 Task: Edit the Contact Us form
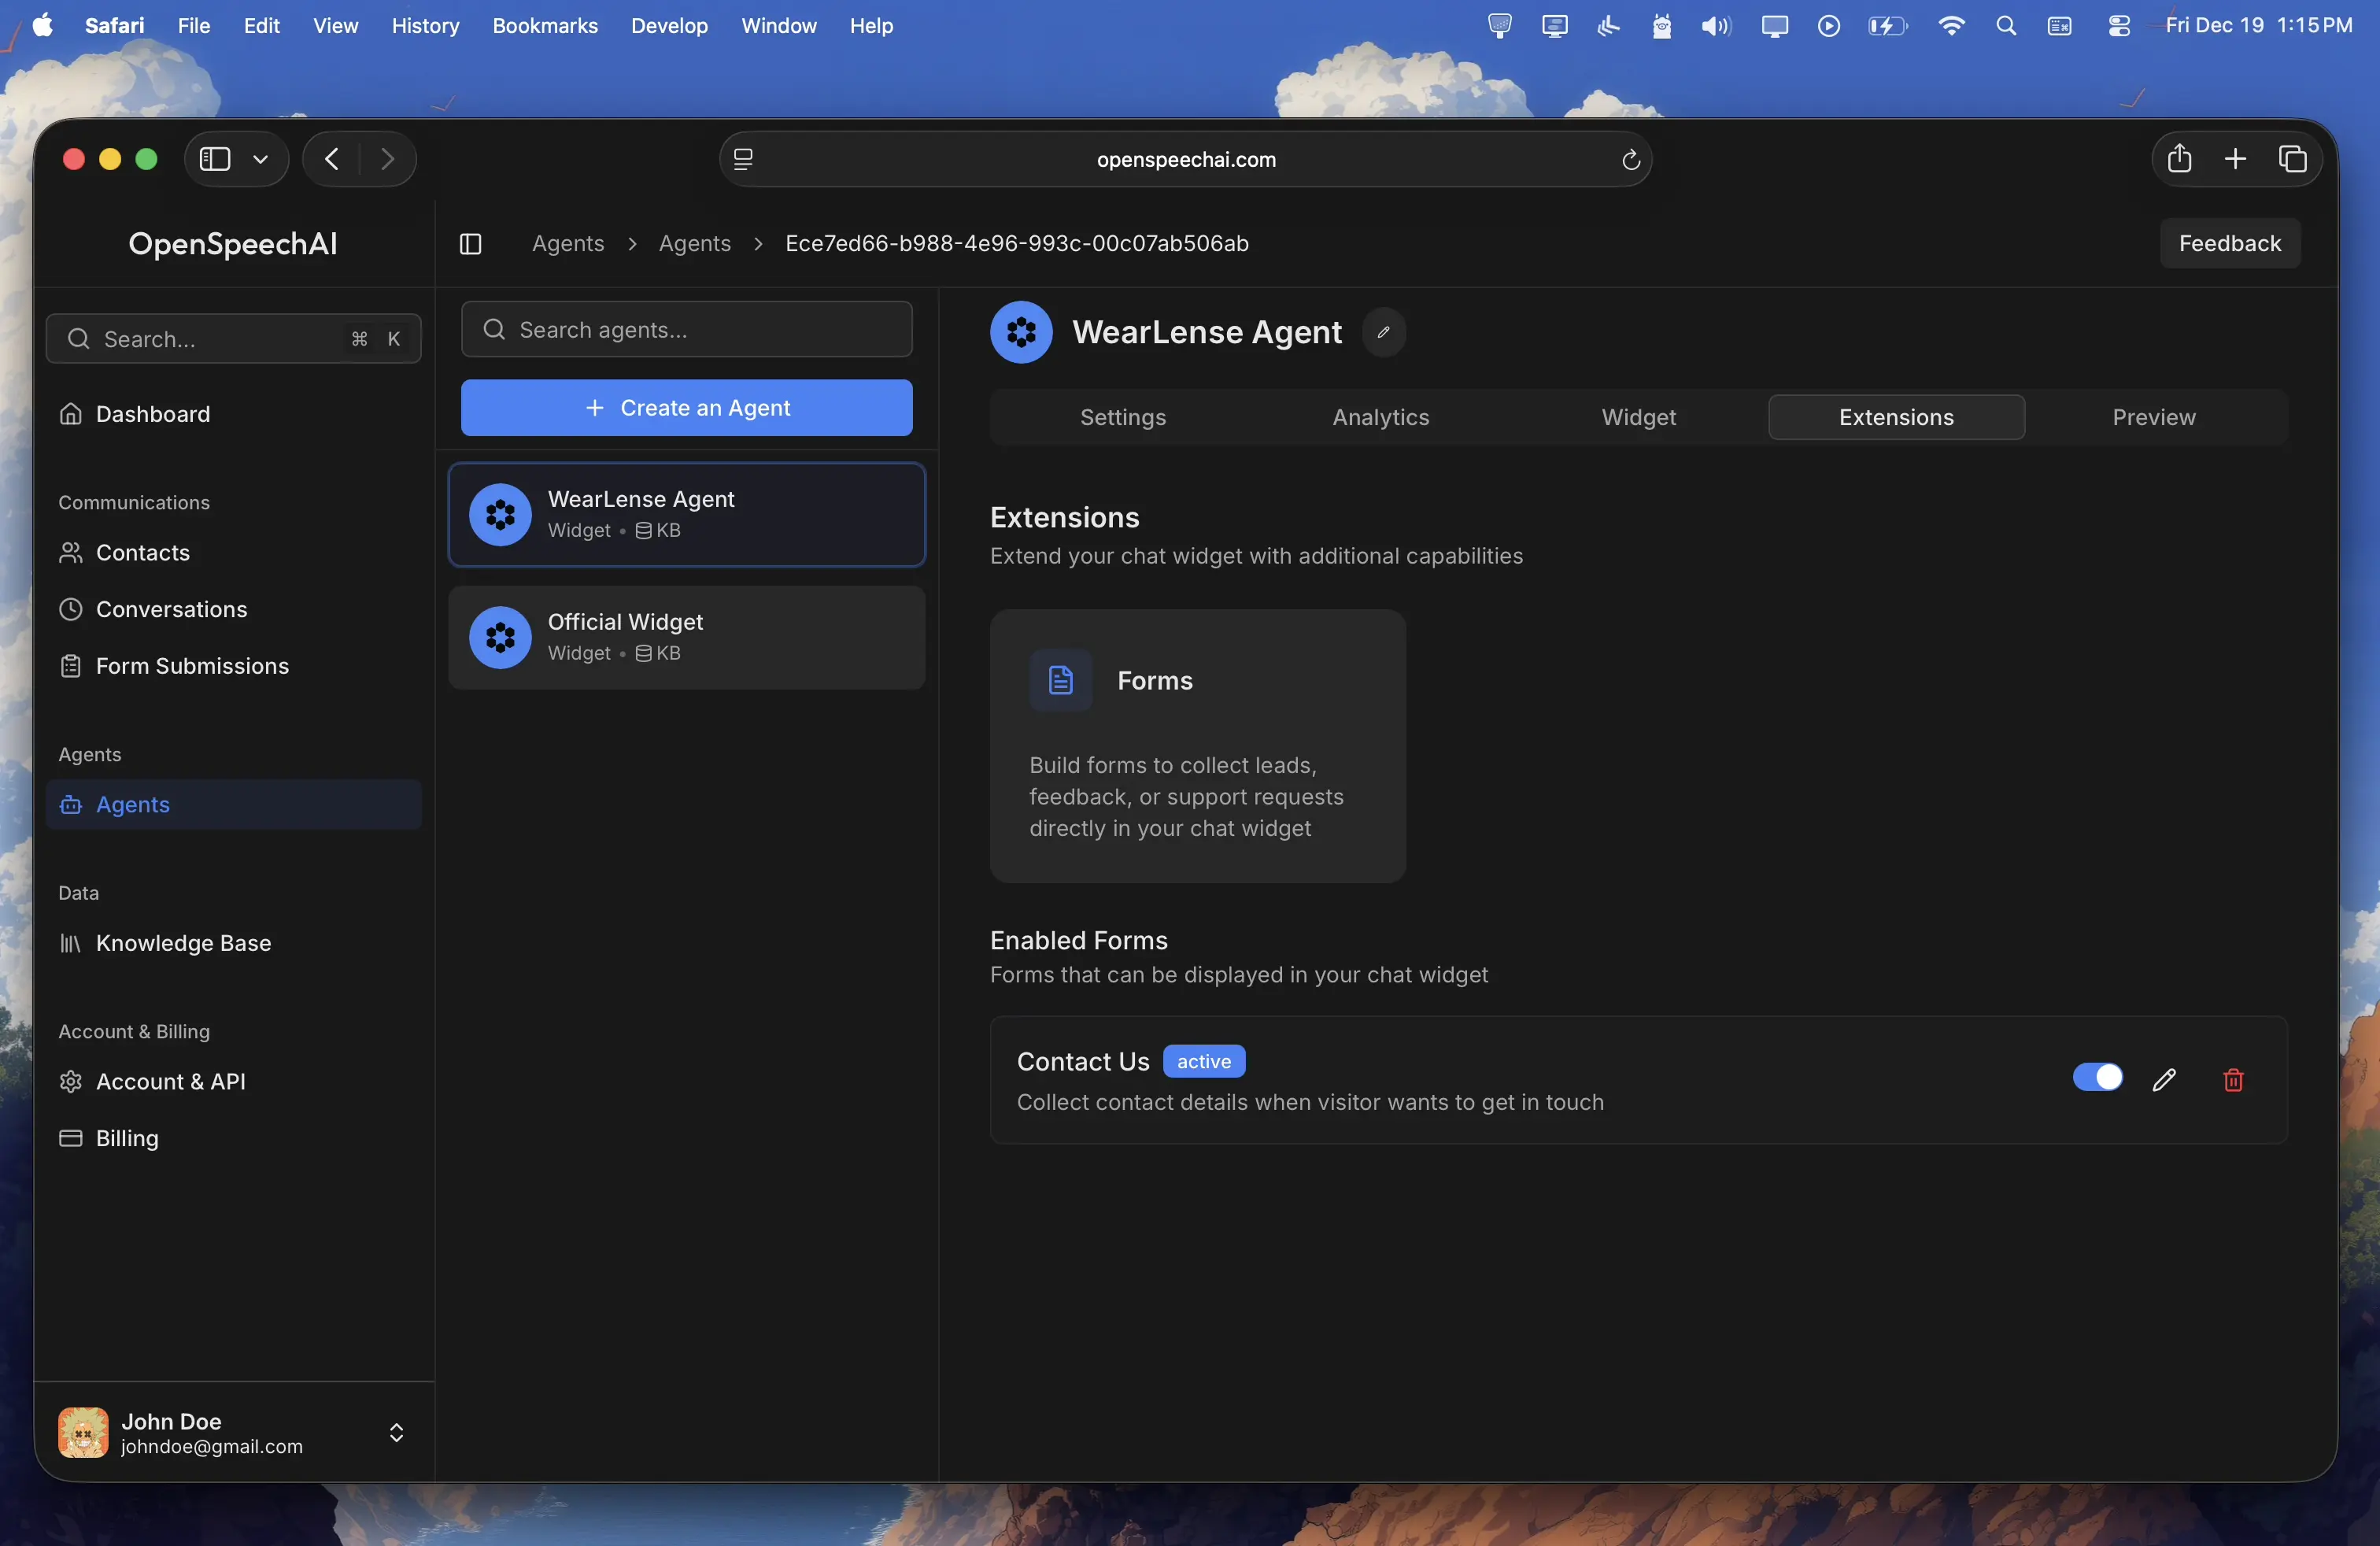click(2164, 1080)
